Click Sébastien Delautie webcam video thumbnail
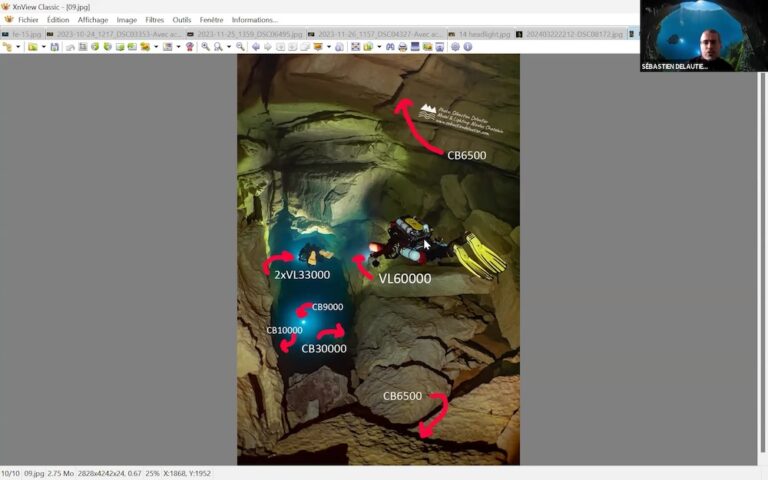768x480 pixels. (x=704, y=36)
